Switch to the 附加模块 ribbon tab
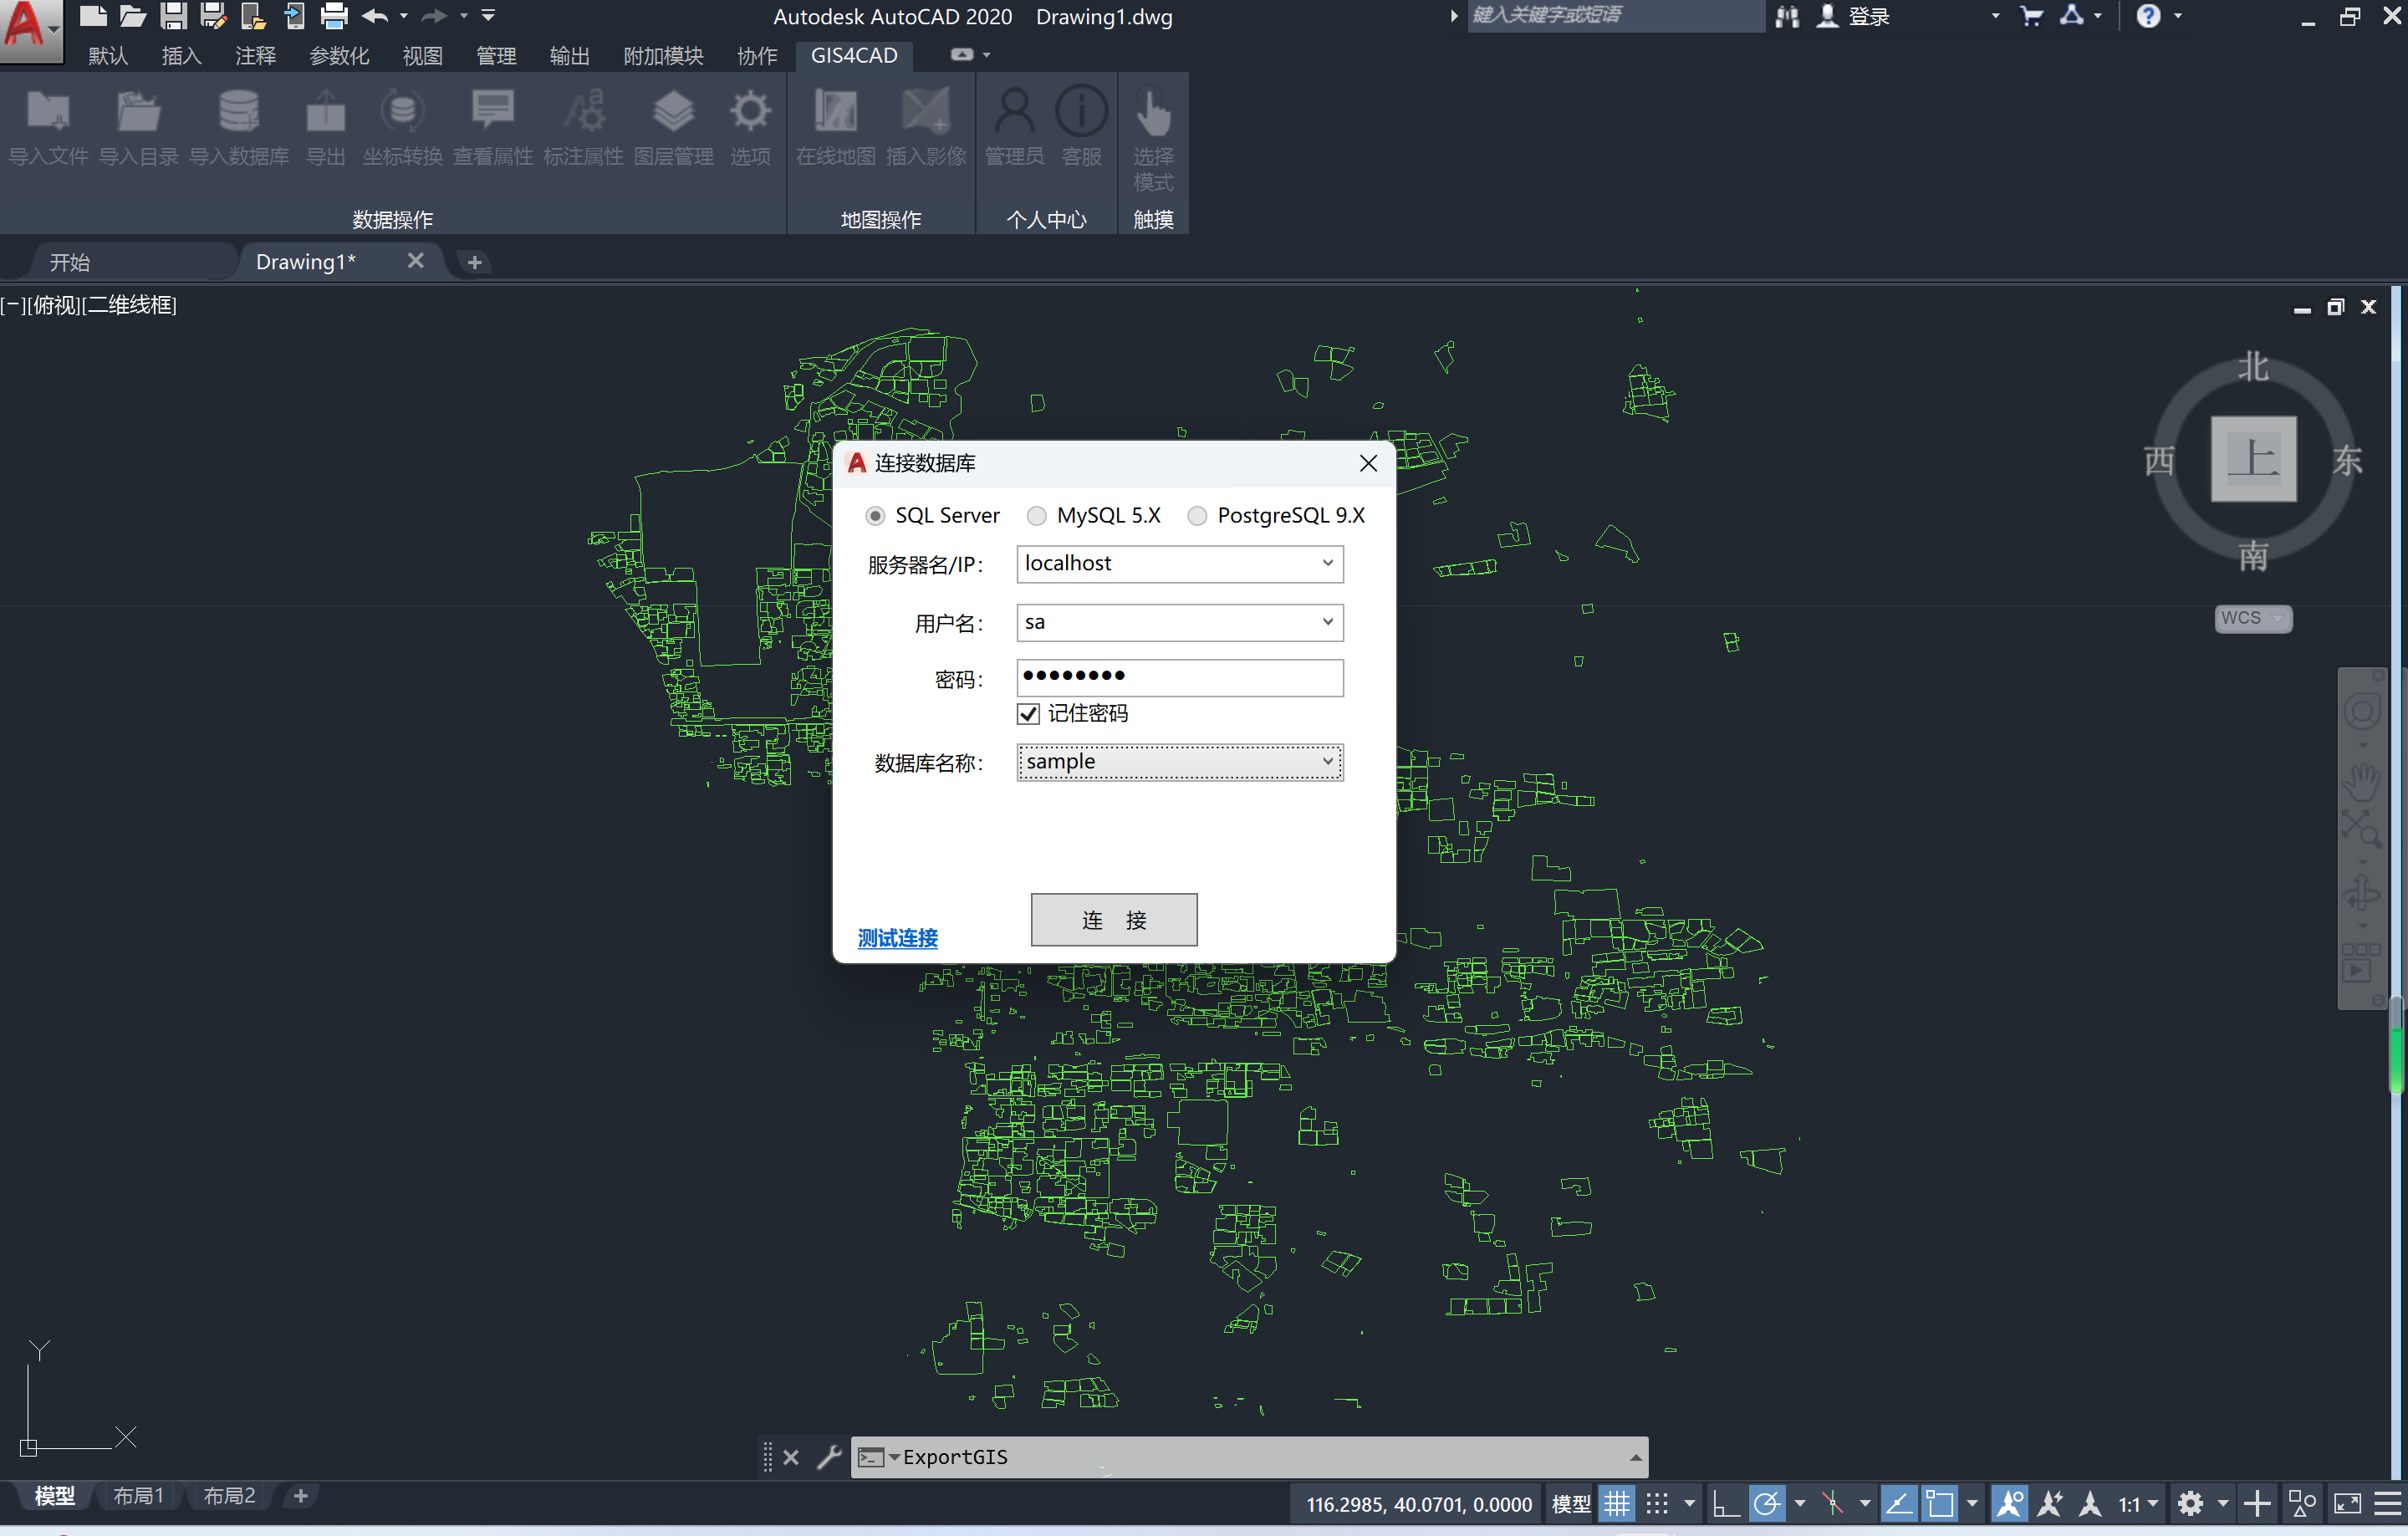The width and height of the screenshot is (2408, 1536). 663,56
